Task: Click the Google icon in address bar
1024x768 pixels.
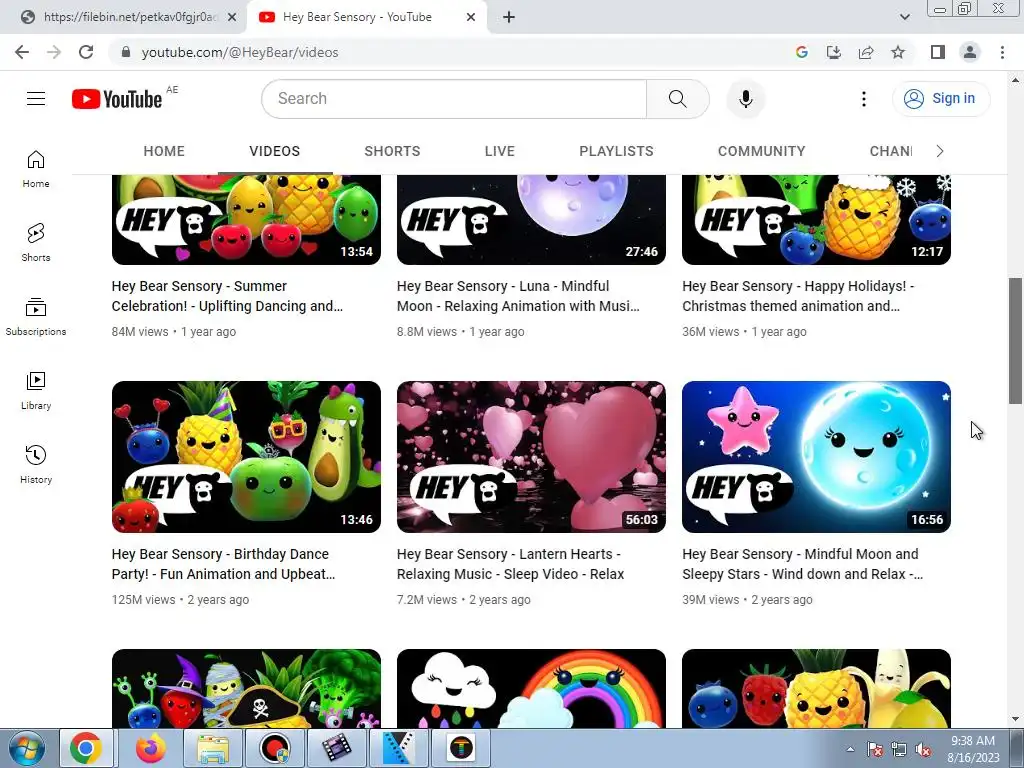Action: [802, 52]
